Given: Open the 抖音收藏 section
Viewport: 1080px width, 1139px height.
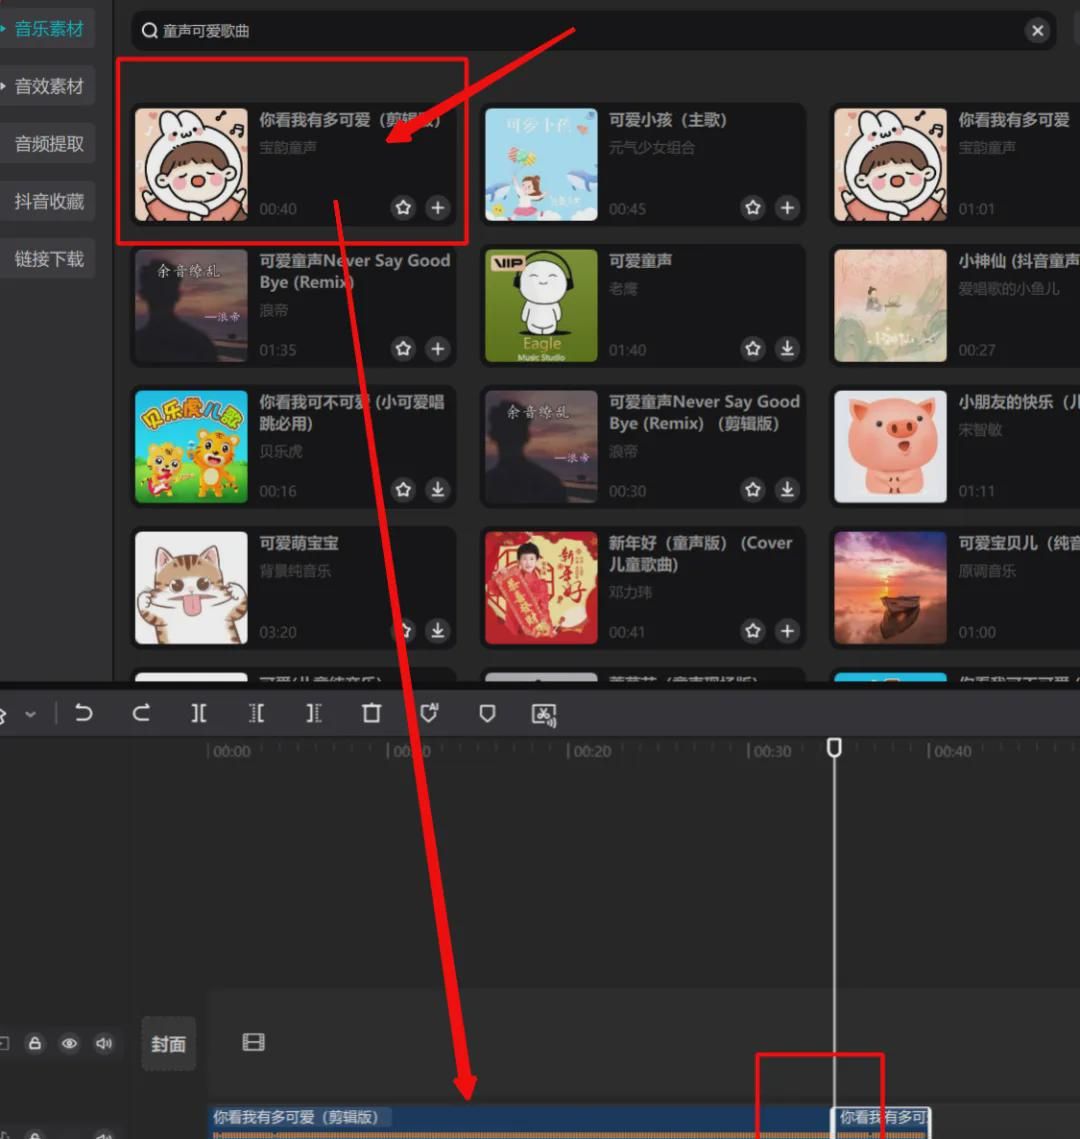Looking at the screenshot, I should [x=48, y=200].
